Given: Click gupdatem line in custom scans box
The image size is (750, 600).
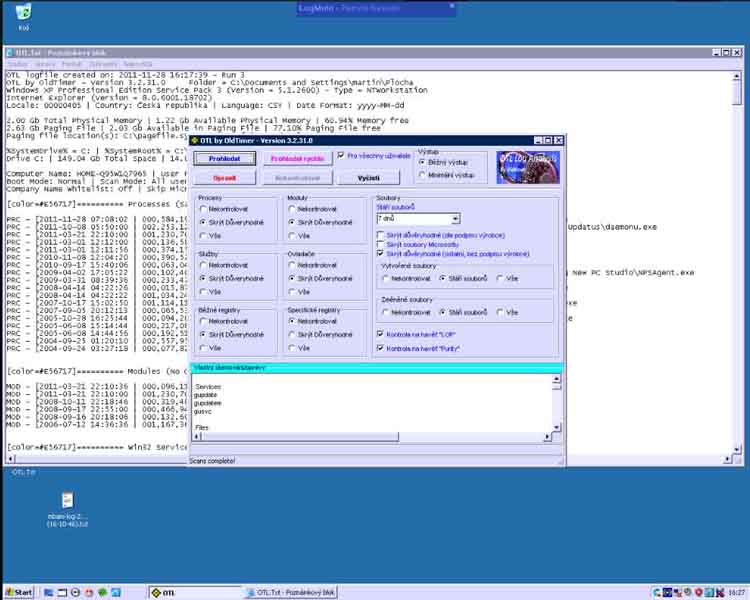Looking at the screenshot, I should [x=208, y=403].
